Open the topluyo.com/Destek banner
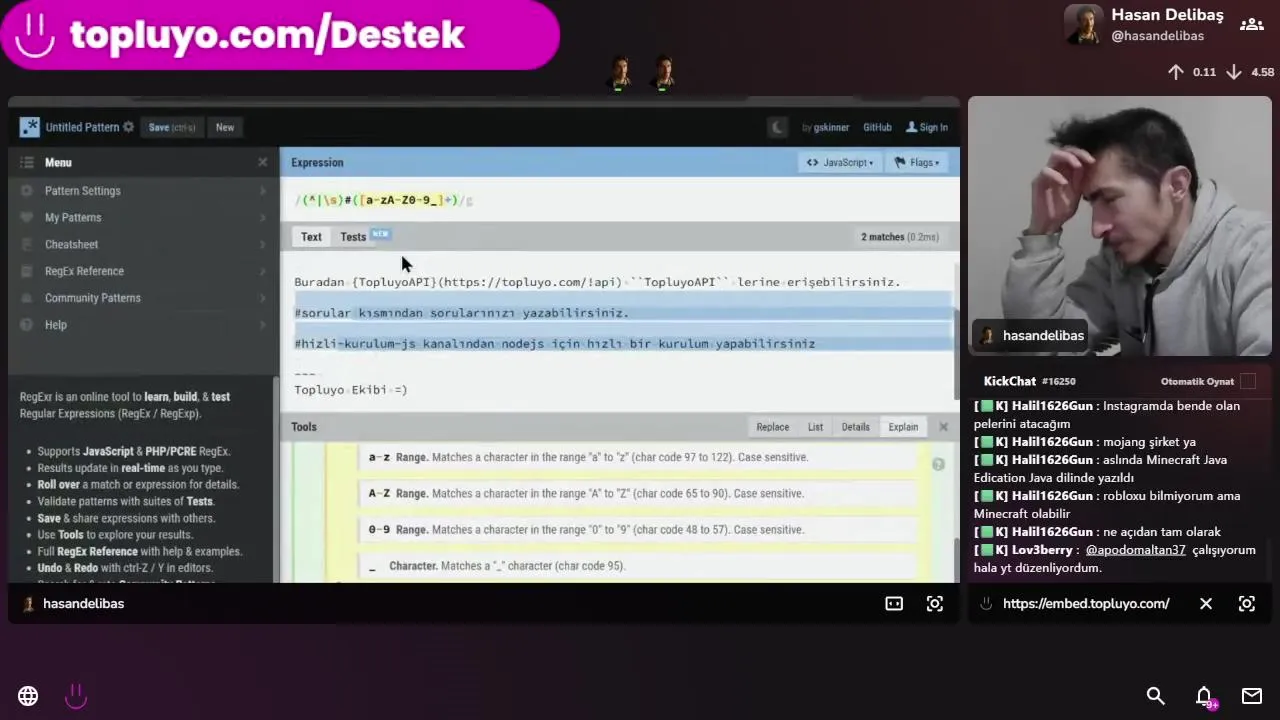This screenshot has height=720, width=1280. pyautogui.click(x=280, y=35)
